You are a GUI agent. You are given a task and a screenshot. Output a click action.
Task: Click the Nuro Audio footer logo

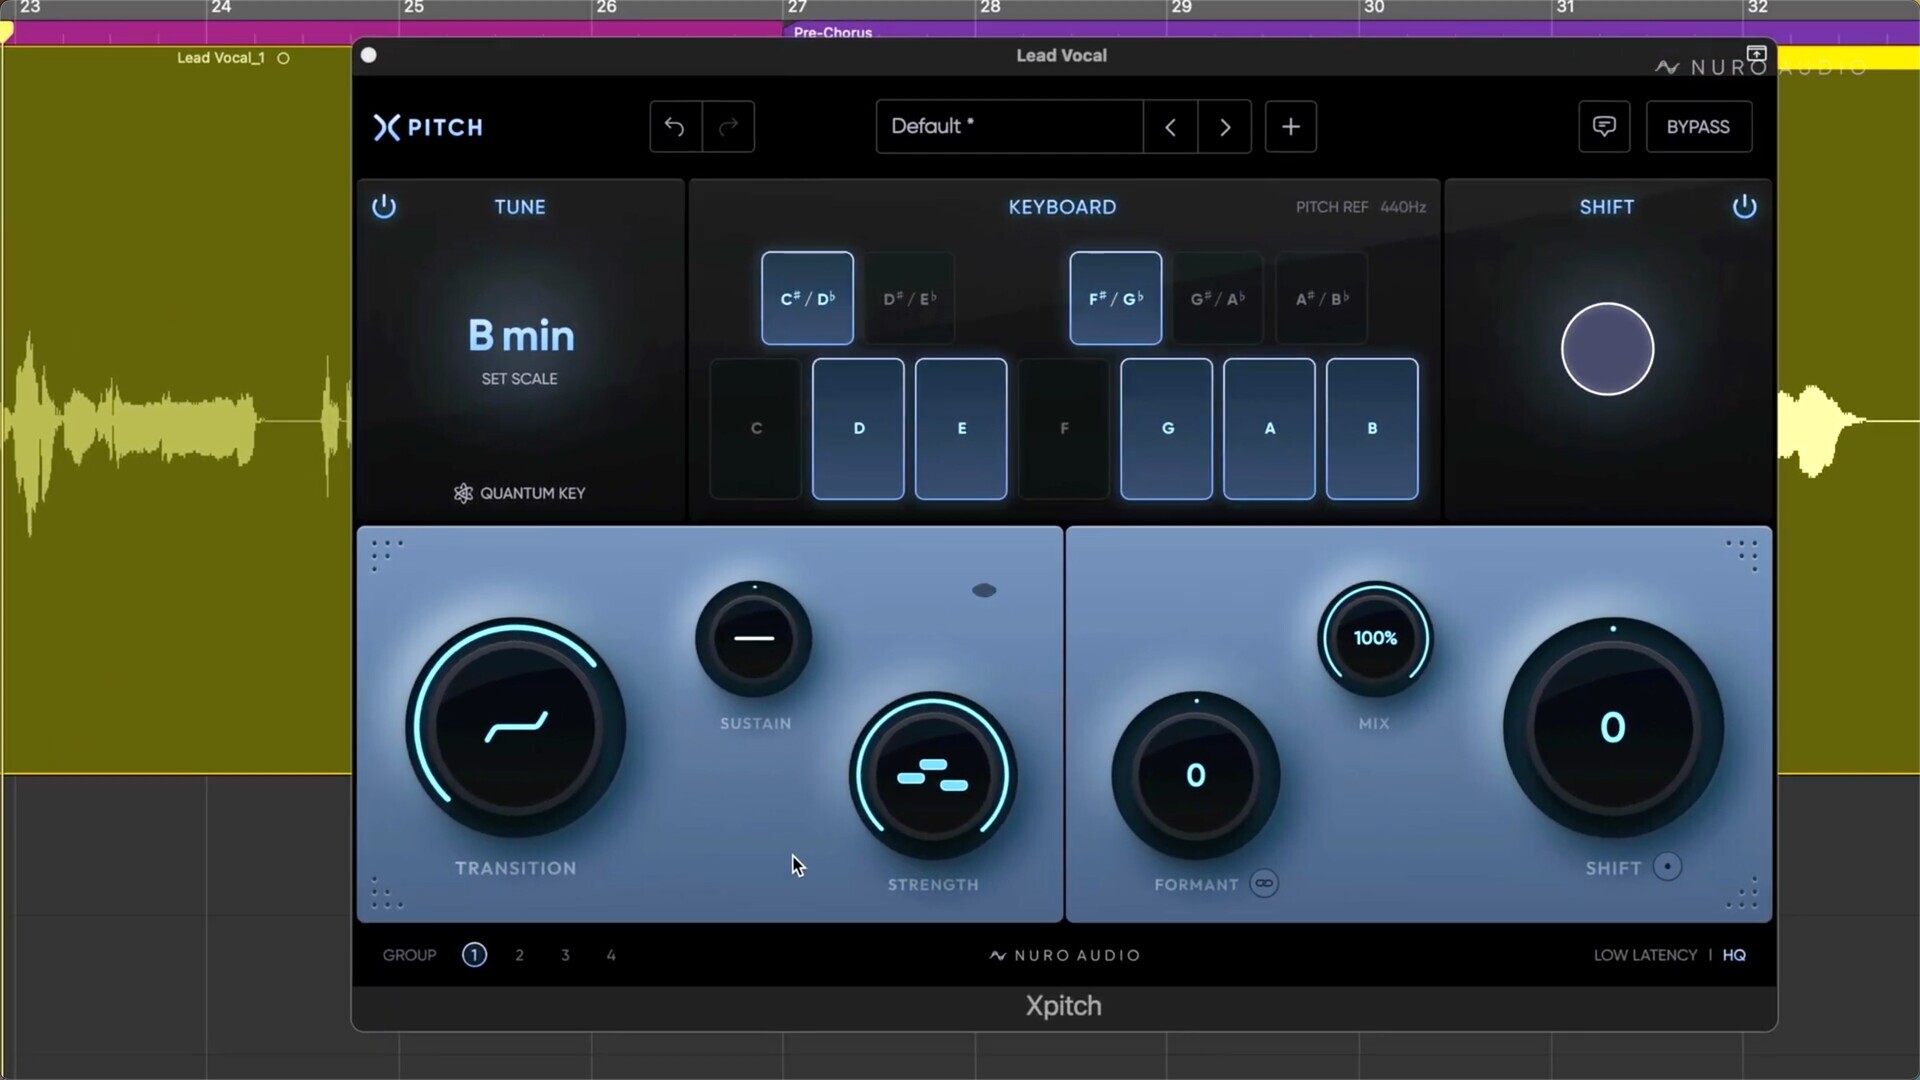coord(1064,955)
